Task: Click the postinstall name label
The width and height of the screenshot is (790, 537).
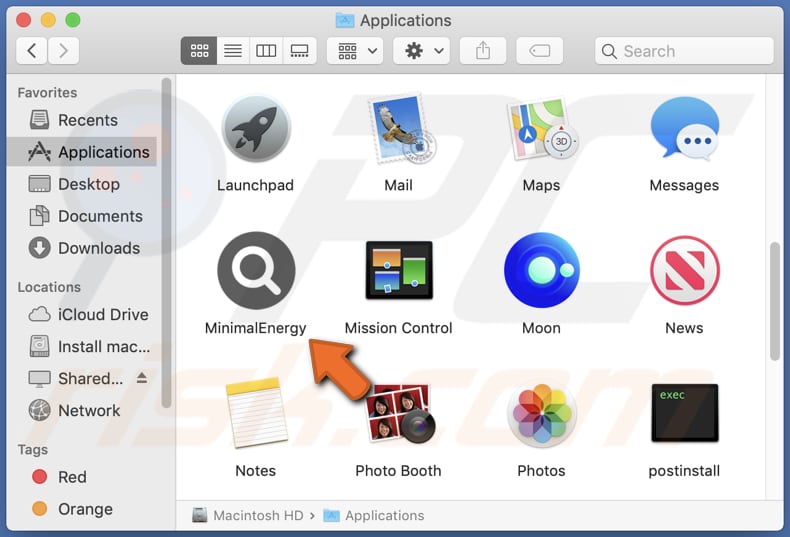Action: [x=684, y=471]
